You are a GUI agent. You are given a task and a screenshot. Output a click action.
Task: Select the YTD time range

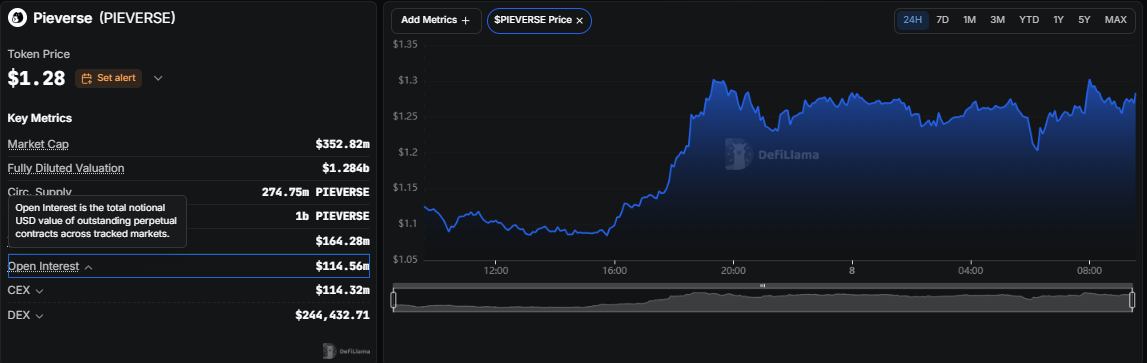pos(1028,20)
